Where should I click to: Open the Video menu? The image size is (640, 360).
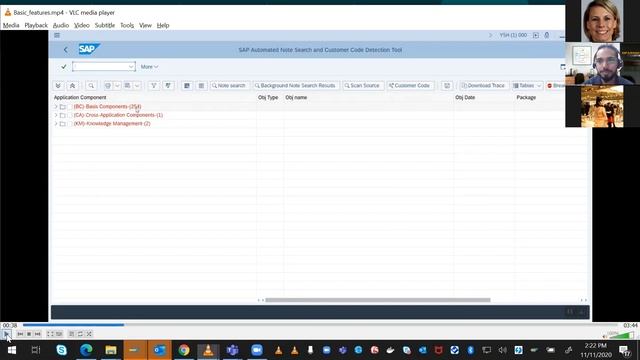[82, 25]
